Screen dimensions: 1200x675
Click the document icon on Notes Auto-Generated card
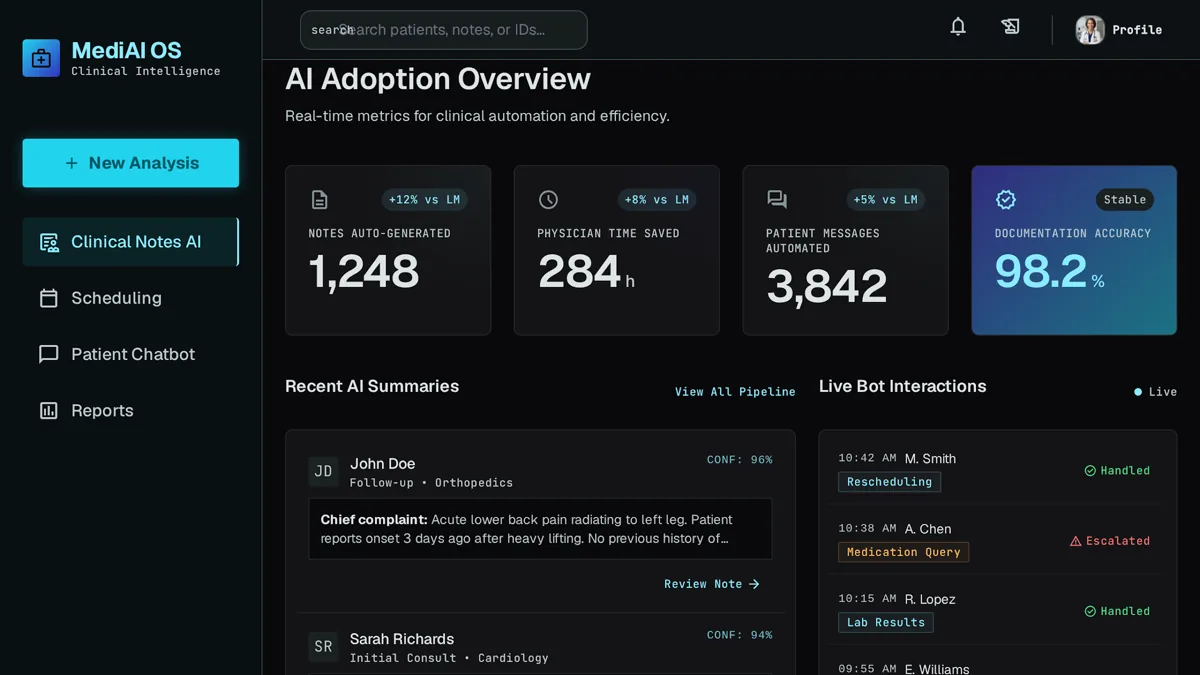click(320, 200)
